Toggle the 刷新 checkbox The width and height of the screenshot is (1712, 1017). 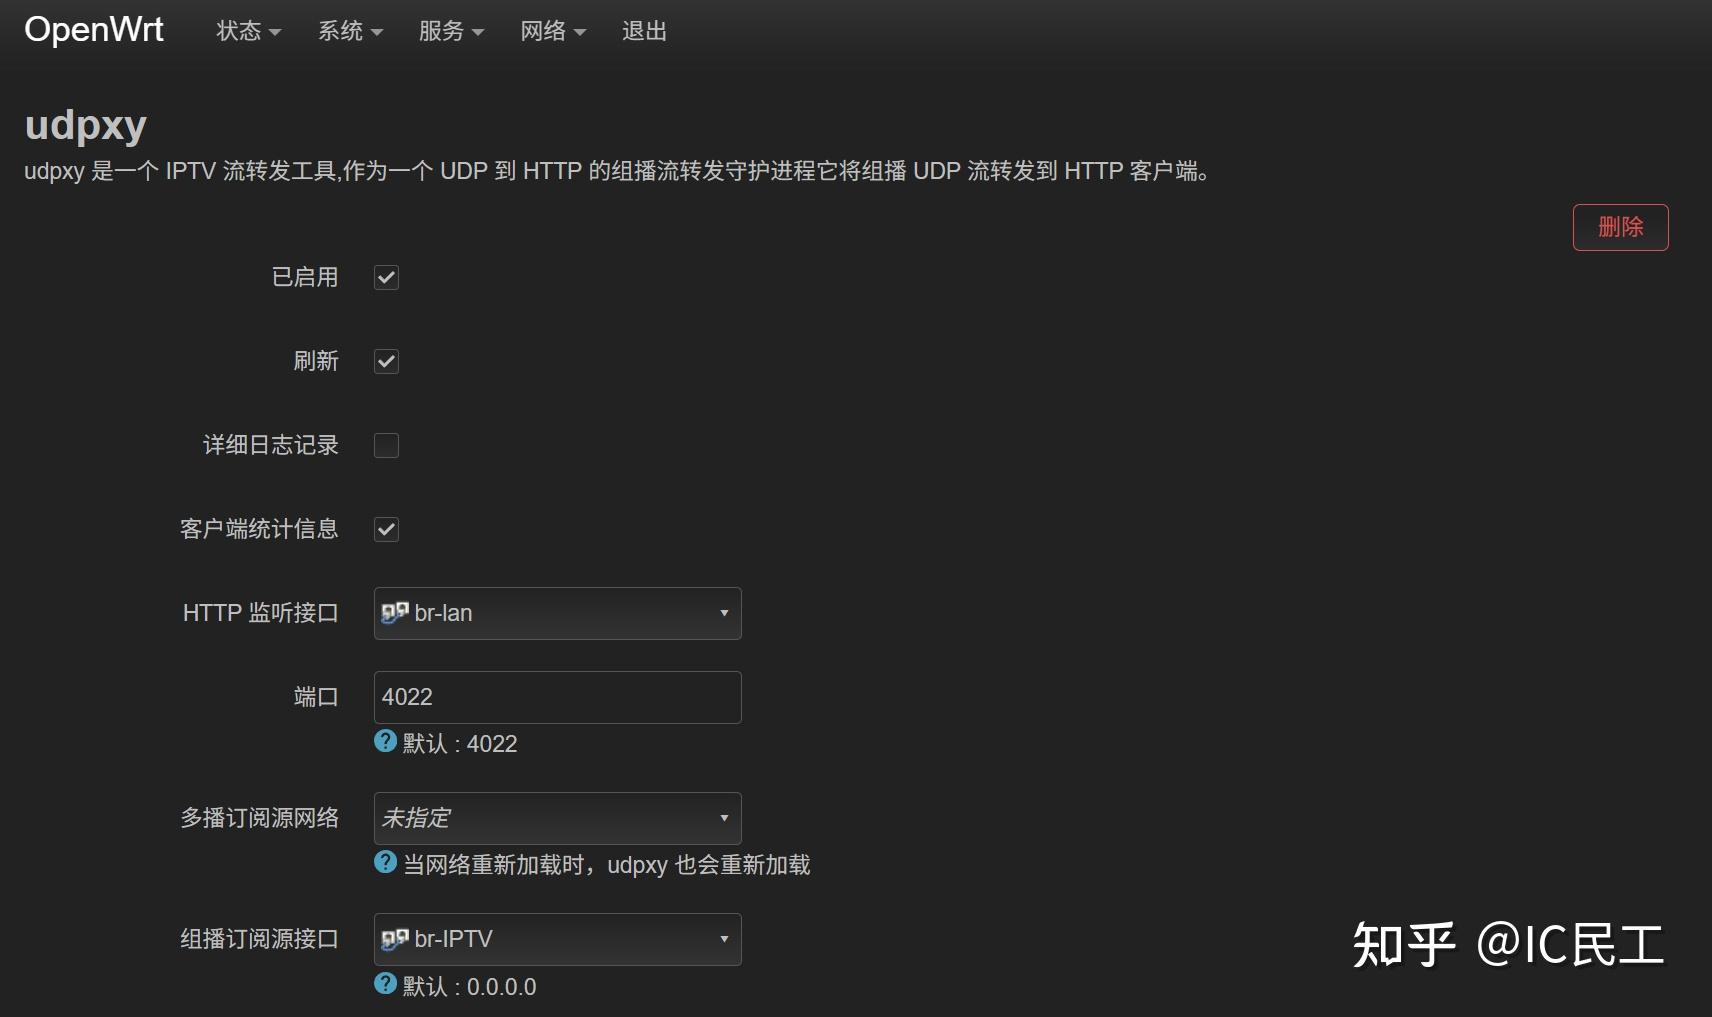pyautogui.click(x=386, y=361)
